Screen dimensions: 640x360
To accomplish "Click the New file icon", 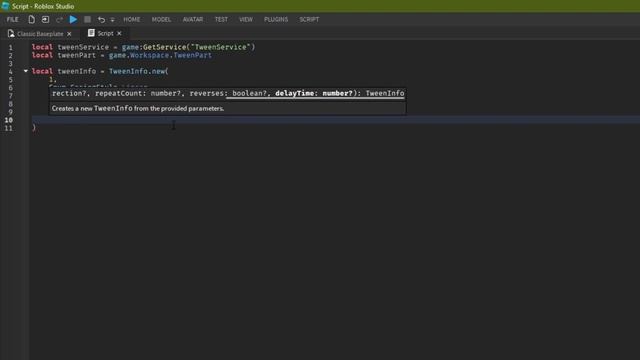I will tap(31, 19).
